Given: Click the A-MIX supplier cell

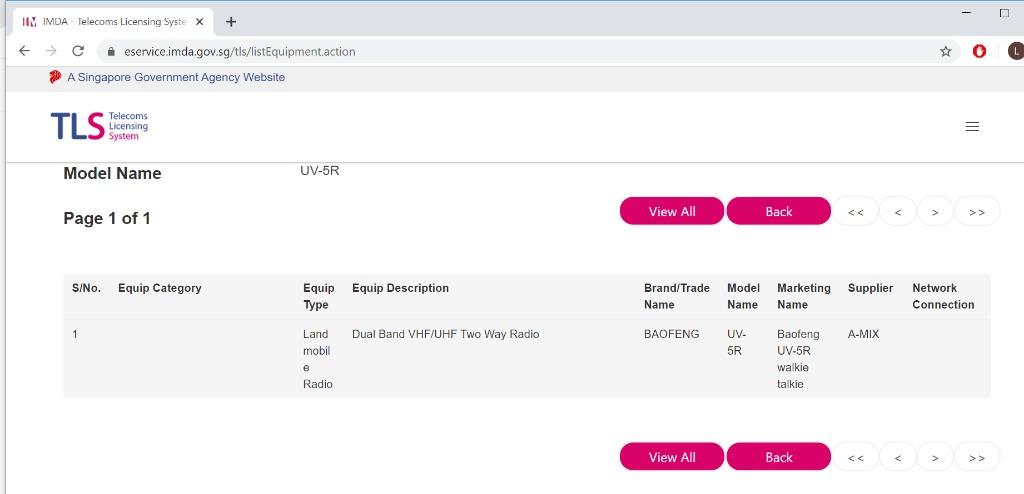Looking at the screenshot, I should pos(863,335).
